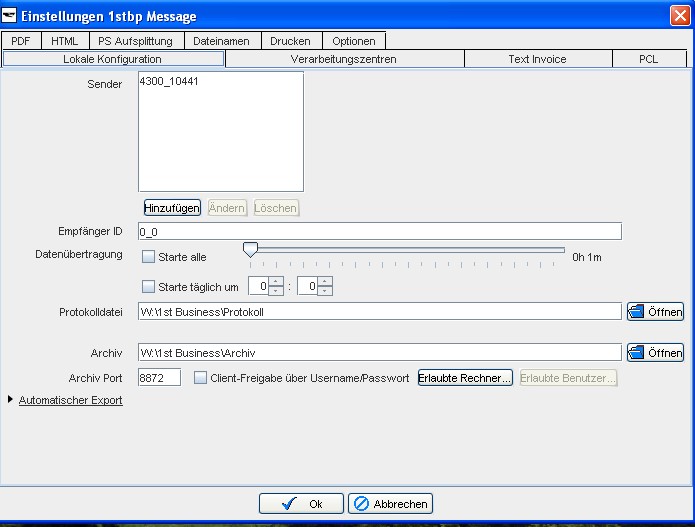Enable the Starte alle checkbox
The image size is (695, 527).
pyautogui.click(x=148, y=257)
